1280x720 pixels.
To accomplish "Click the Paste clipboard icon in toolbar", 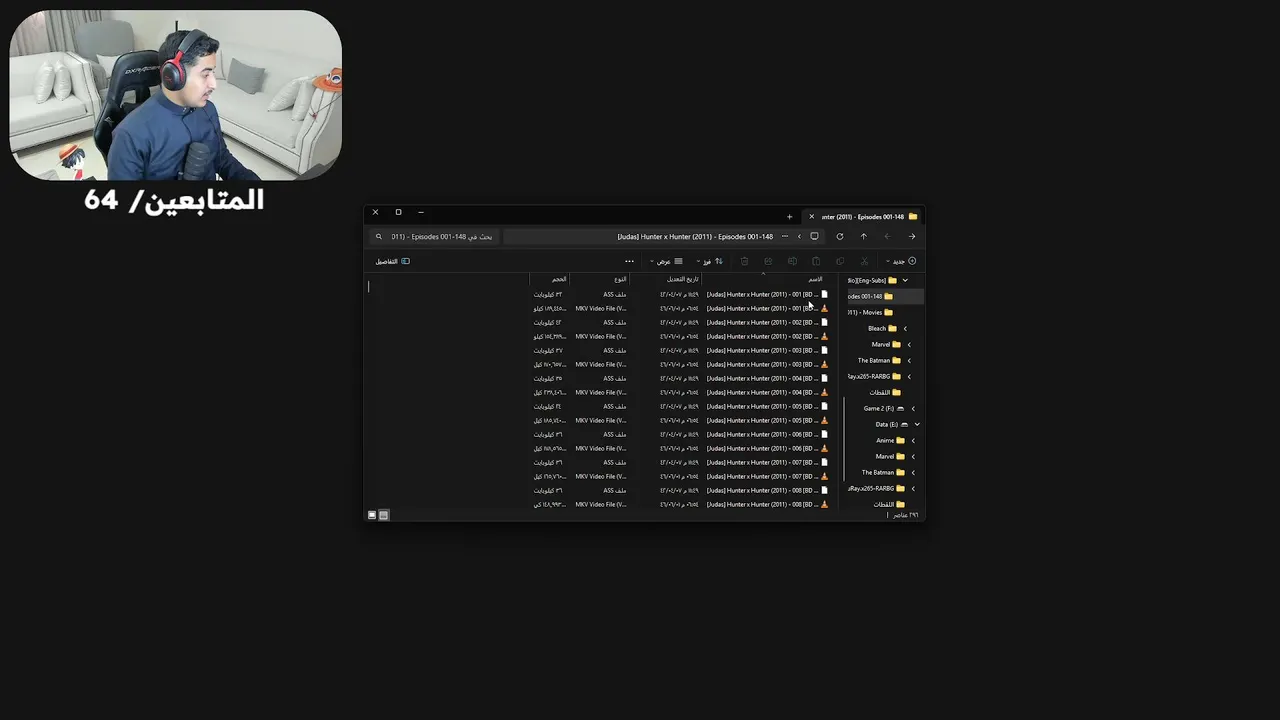I will pyautogui.click(x=816, y=261).
